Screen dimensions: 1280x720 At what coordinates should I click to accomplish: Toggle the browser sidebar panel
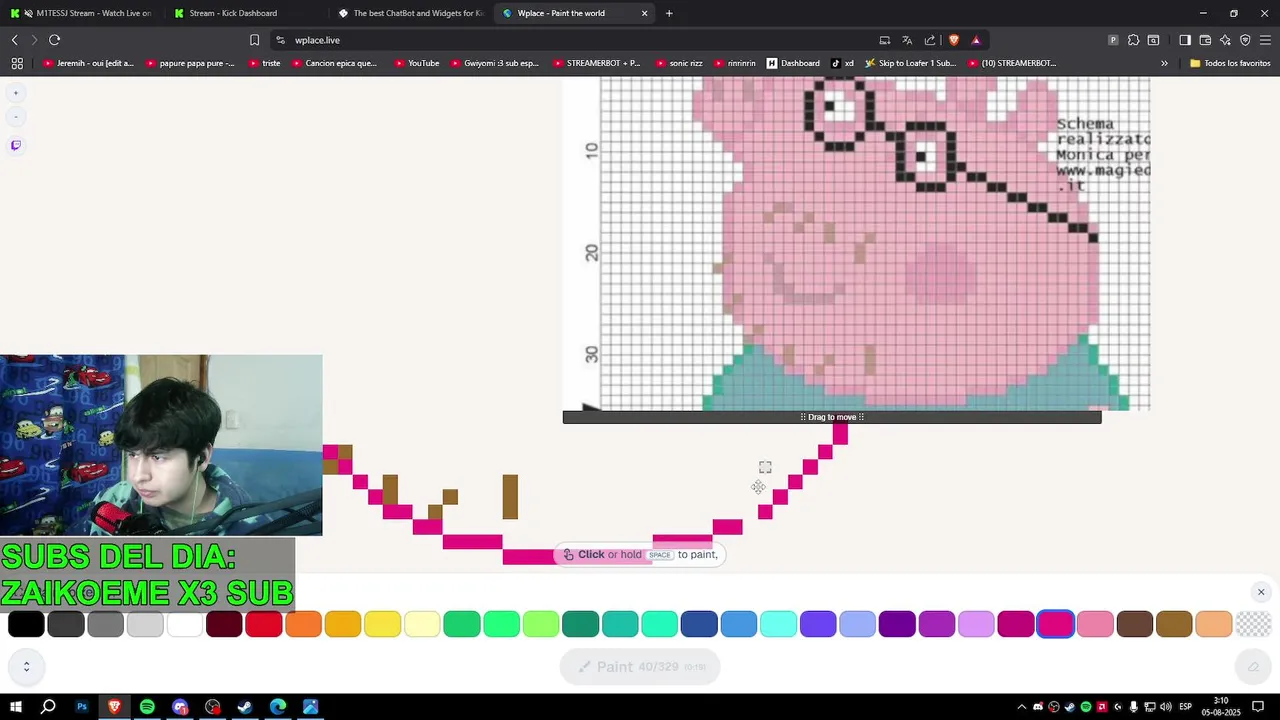tap(1185, 40)
